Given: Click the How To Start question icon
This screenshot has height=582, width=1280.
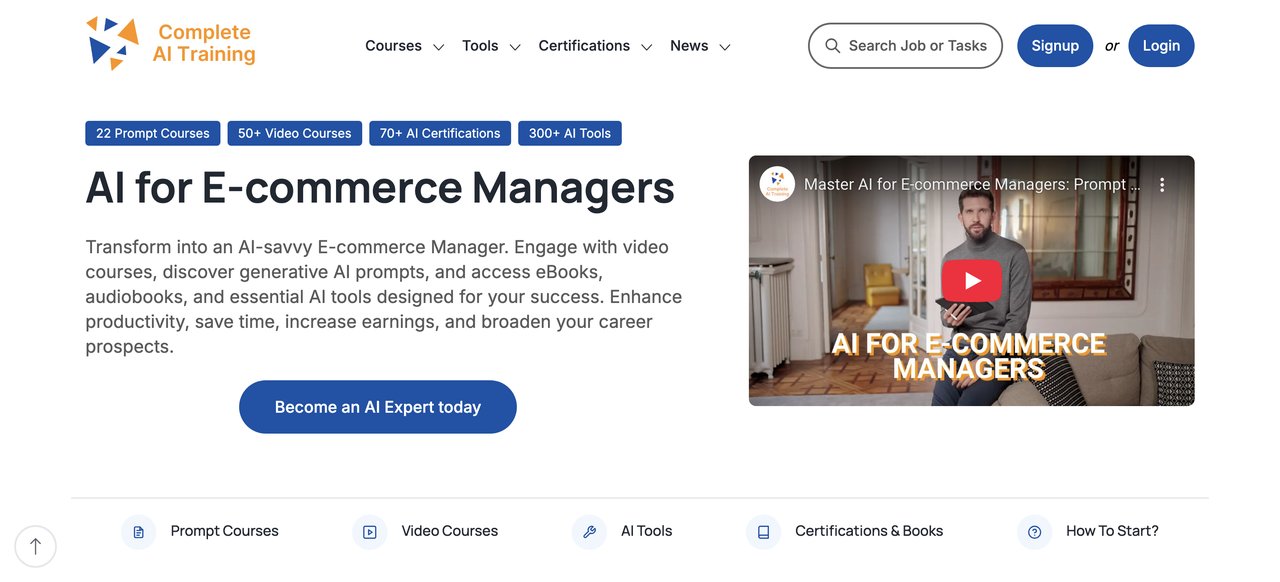Looking at the screenshot, I should pyautogui.click(x=1034, y=532).
